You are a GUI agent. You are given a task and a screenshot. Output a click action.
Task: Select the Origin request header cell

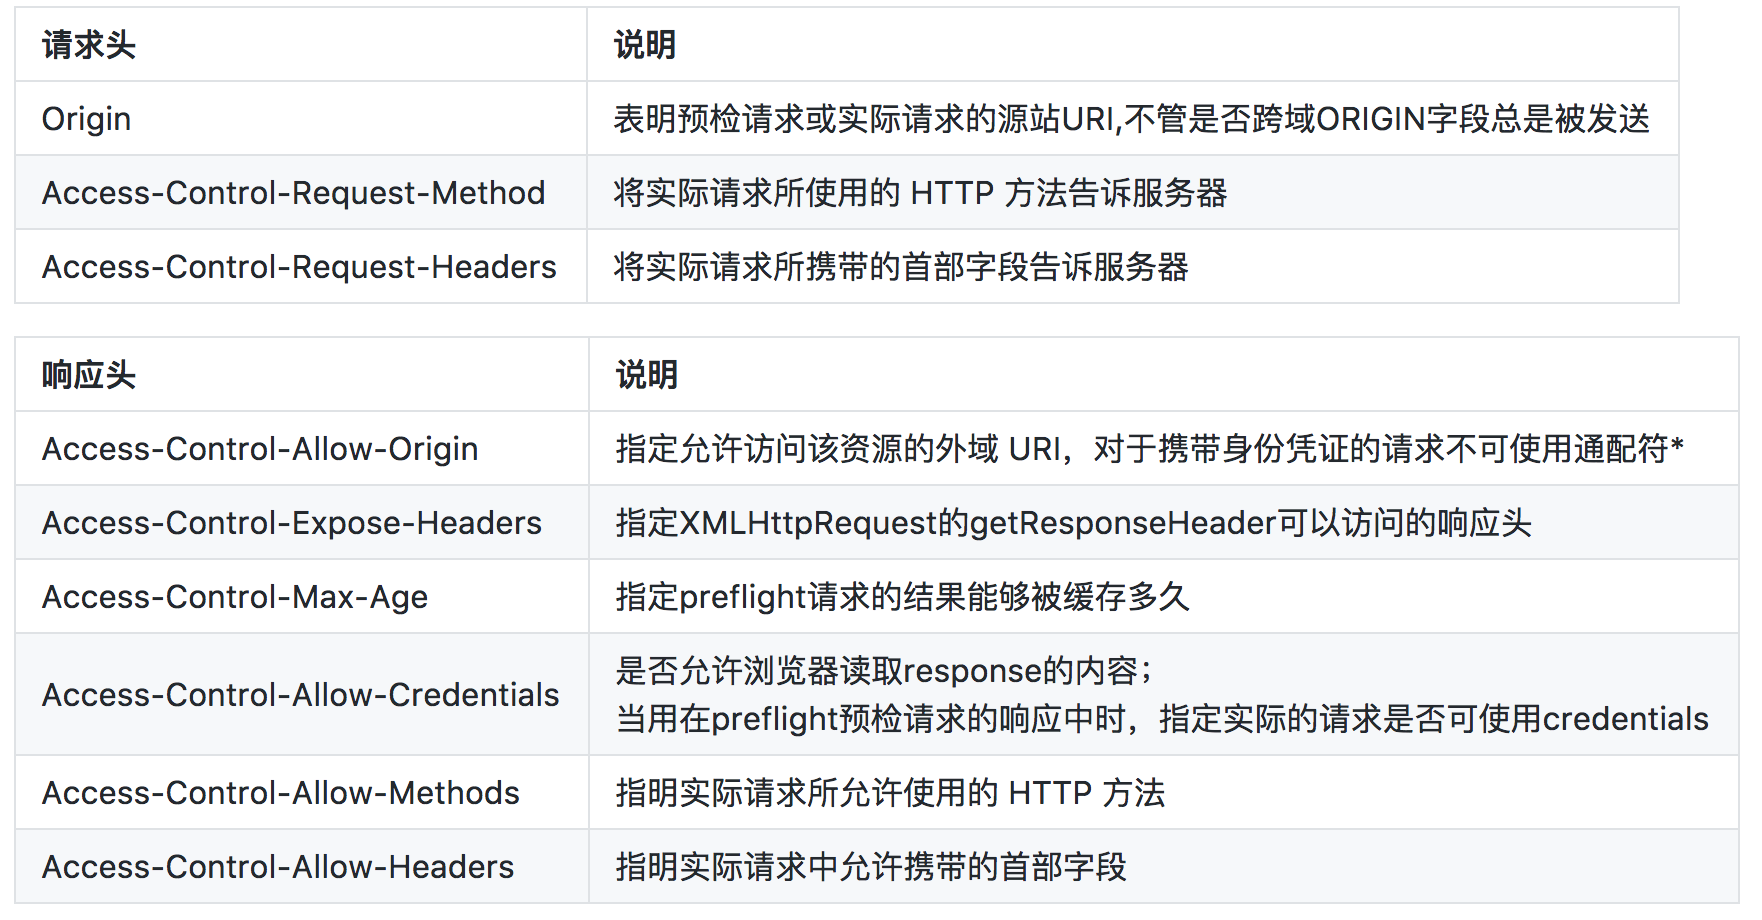coord(87,119)
